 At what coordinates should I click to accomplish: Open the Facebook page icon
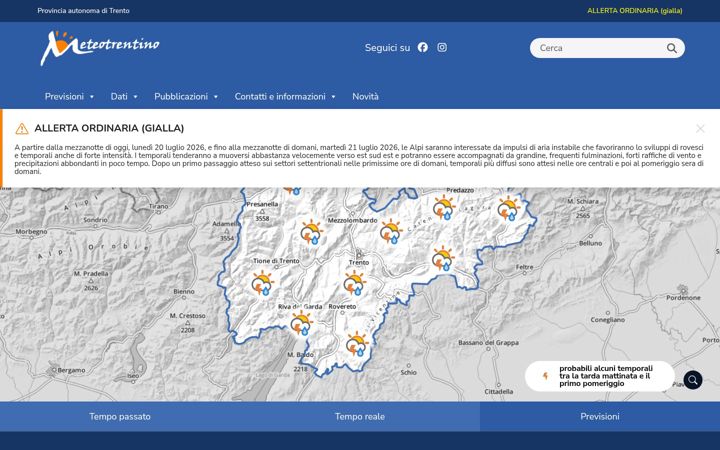[x=423, y=47]
